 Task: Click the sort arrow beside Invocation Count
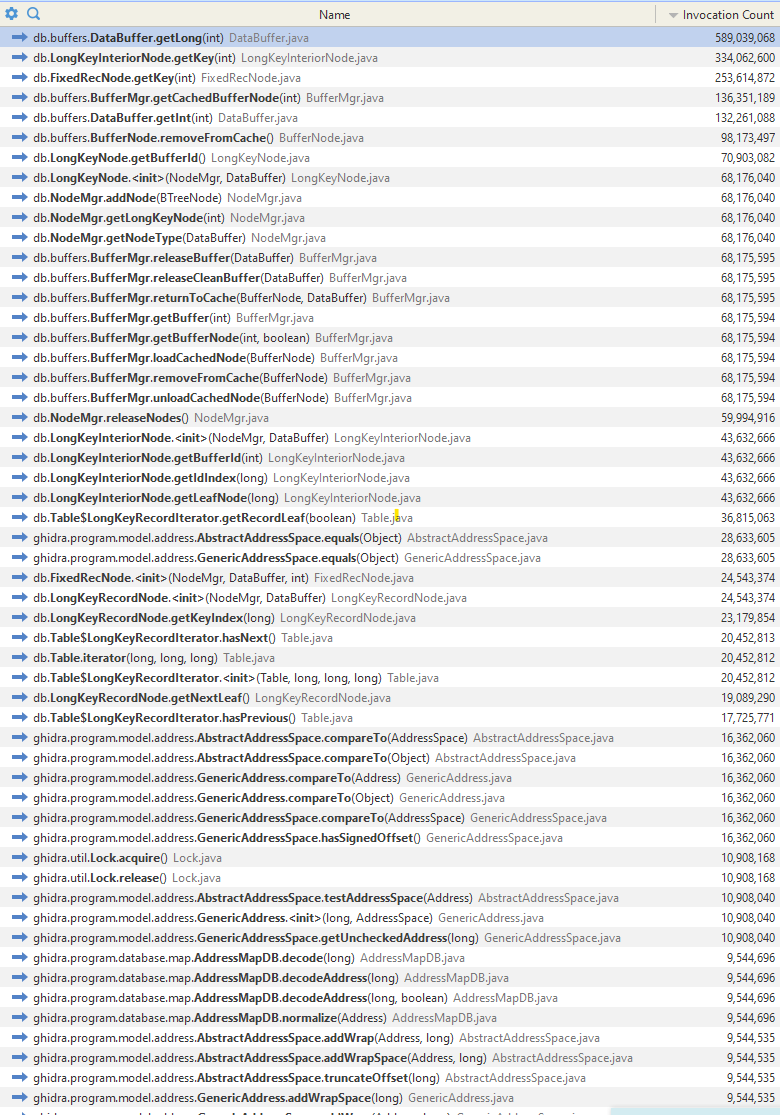pyautogui.click(x=673, y=15)
